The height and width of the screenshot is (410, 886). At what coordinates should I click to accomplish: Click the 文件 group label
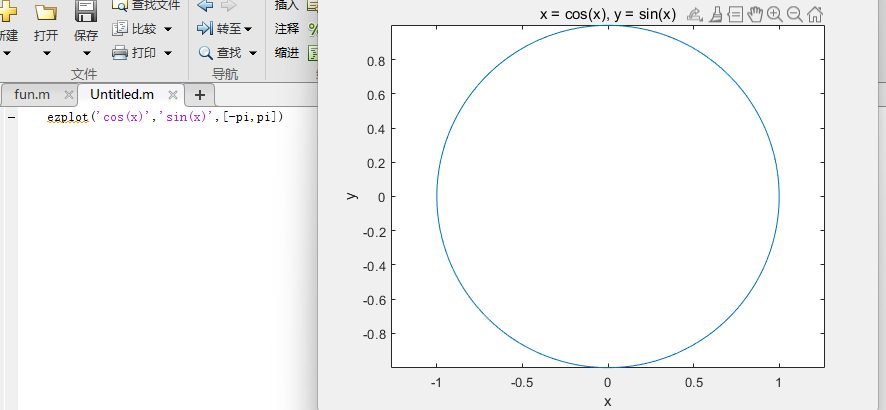84,74
